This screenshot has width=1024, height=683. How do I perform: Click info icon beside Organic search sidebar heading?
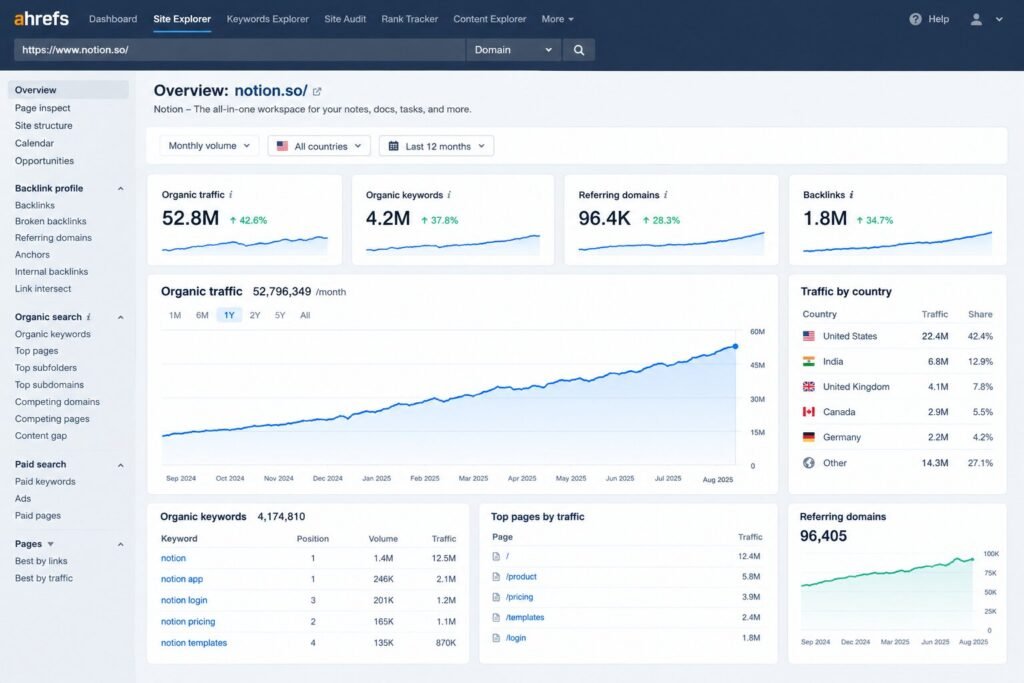[88, 317]
